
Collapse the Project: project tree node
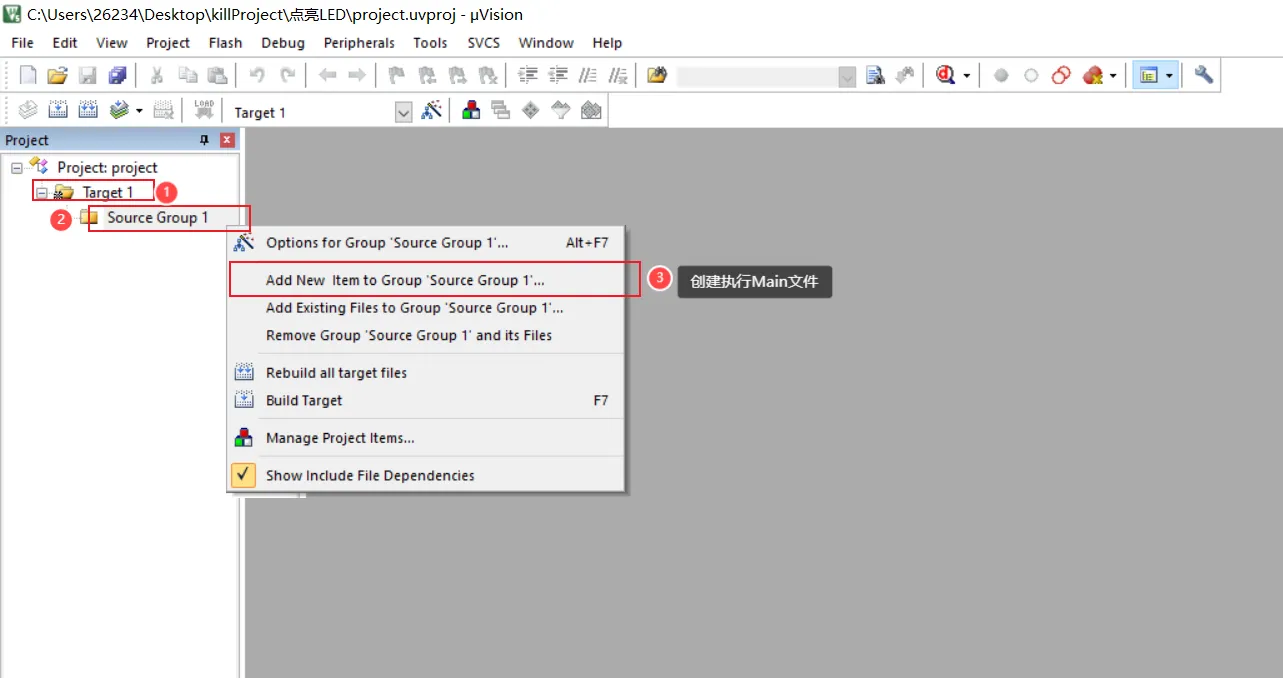click(x=17, y=167)
